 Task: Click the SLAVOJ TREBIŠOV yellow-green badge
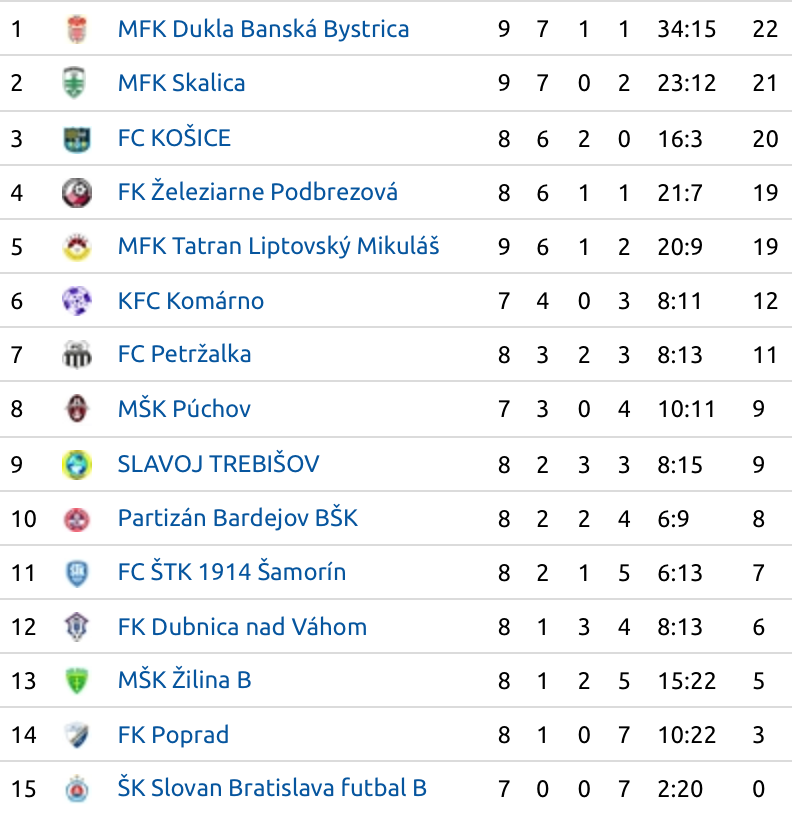[77, 464]
